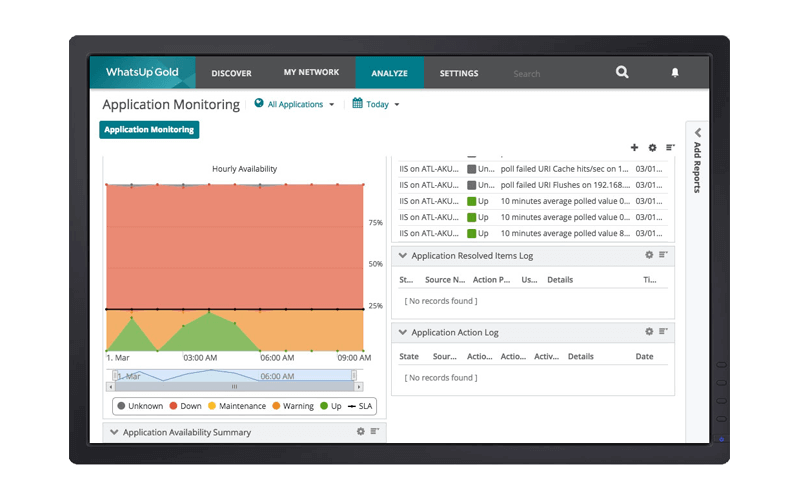Open dashboard menu lines icon
The width and height of the screenshot is (800, 500).
pyautogui.click(x=670, y=147)
